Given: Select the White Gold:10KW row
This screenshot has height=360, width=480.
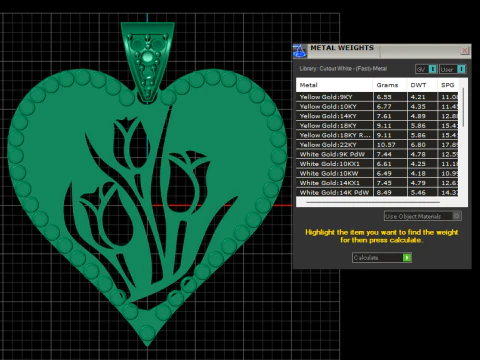Looking at the screenshot, I should (377, 173).
